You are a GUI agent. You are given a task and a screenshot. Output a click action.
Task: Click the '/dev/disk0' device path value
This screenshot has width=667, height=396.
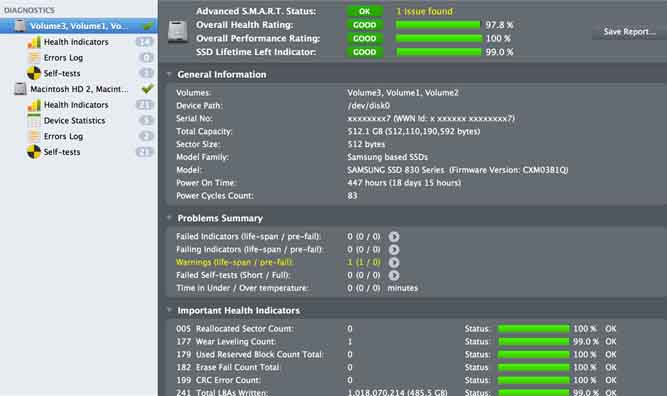pos(368,105)
